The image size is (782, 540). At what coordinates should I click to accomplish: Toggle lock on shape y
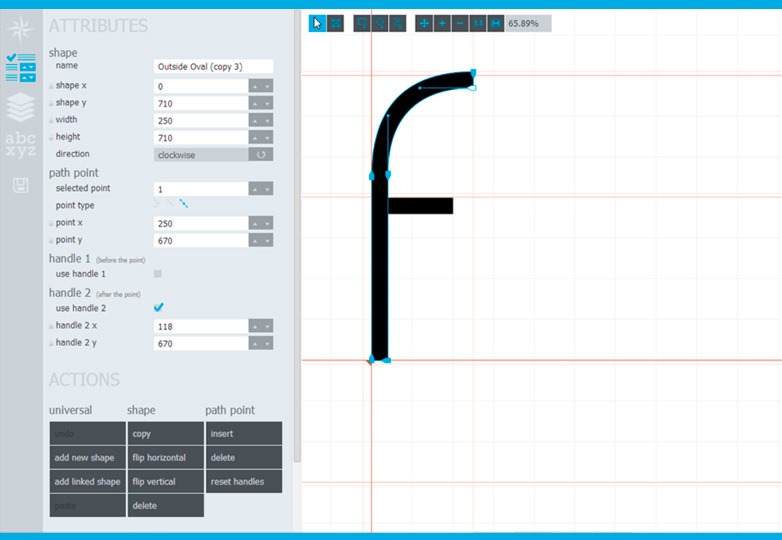pos(51,103)
